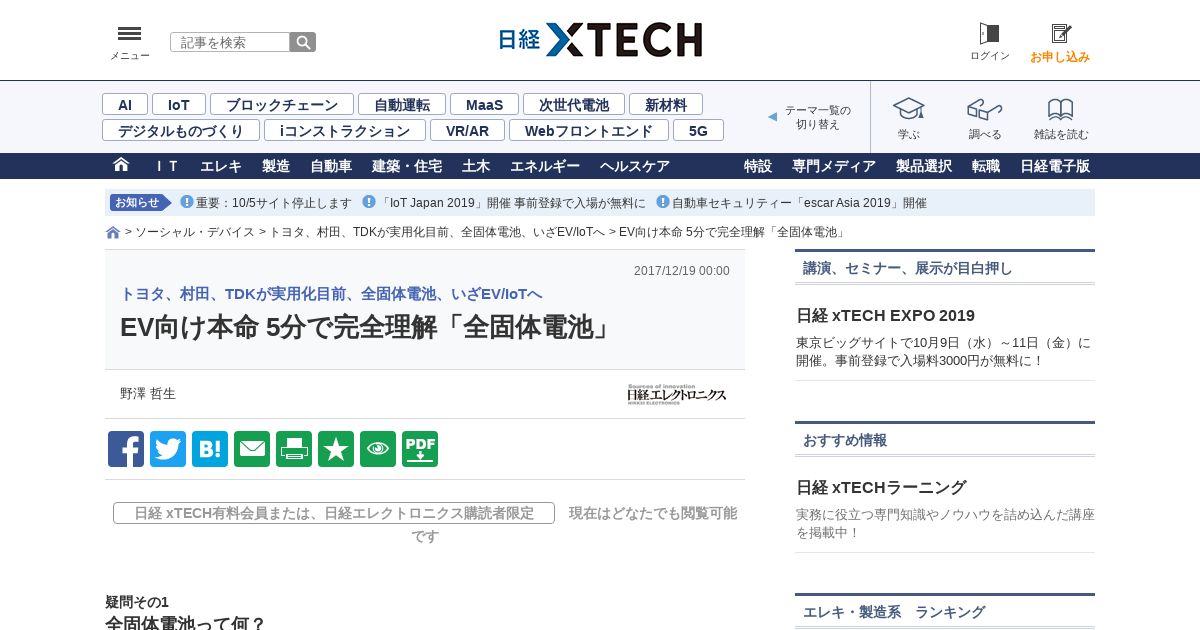Open 日経 xTECHラーニング link
The height and width of the screenshot is (630, 1200).
point(881,488)
